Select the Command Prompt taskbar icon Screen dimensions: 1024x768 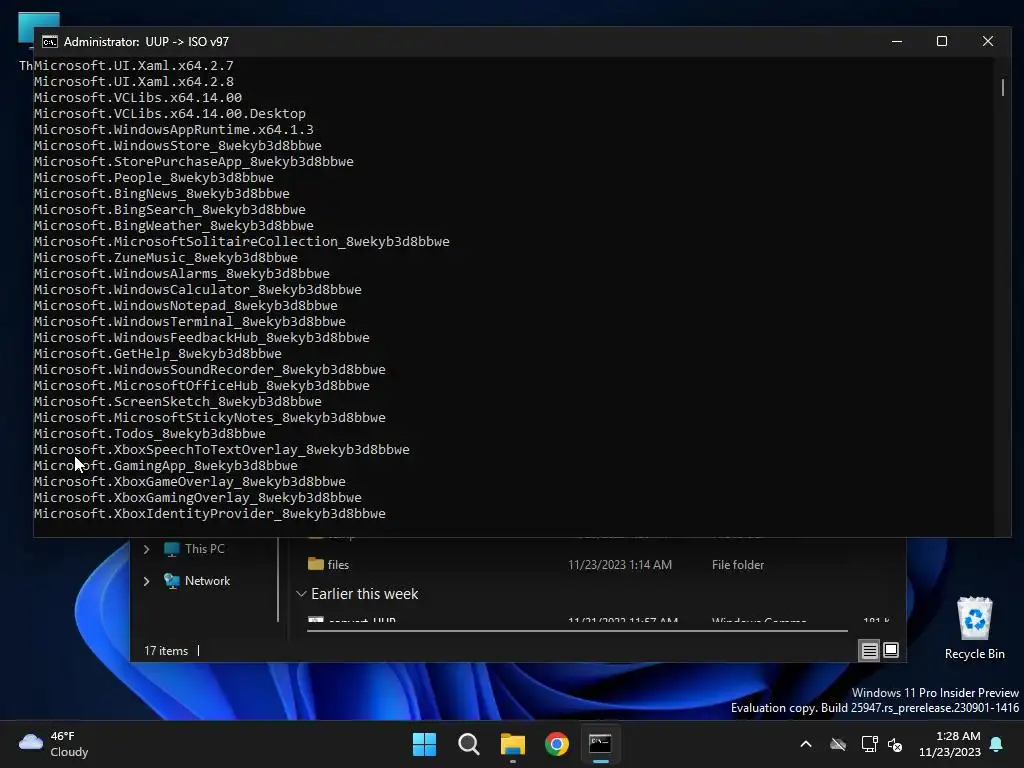[x=601, y=744]
